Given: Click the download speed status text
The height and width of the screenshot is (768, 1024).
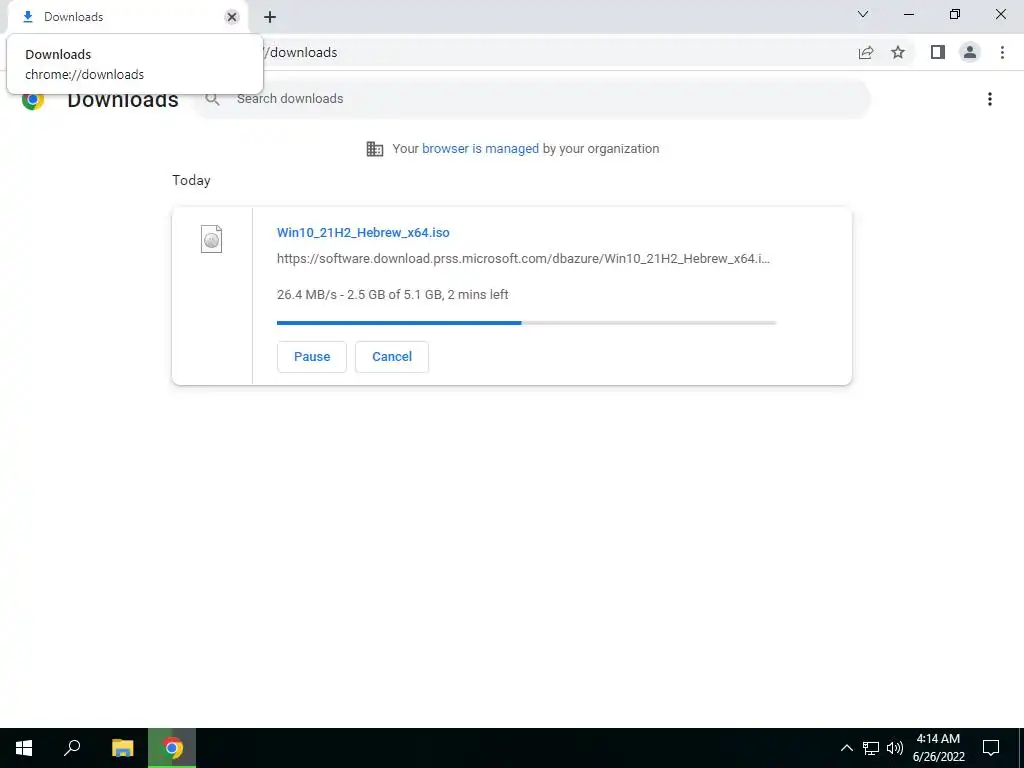Looking at the screenshot, I should (x=392, y=295).
